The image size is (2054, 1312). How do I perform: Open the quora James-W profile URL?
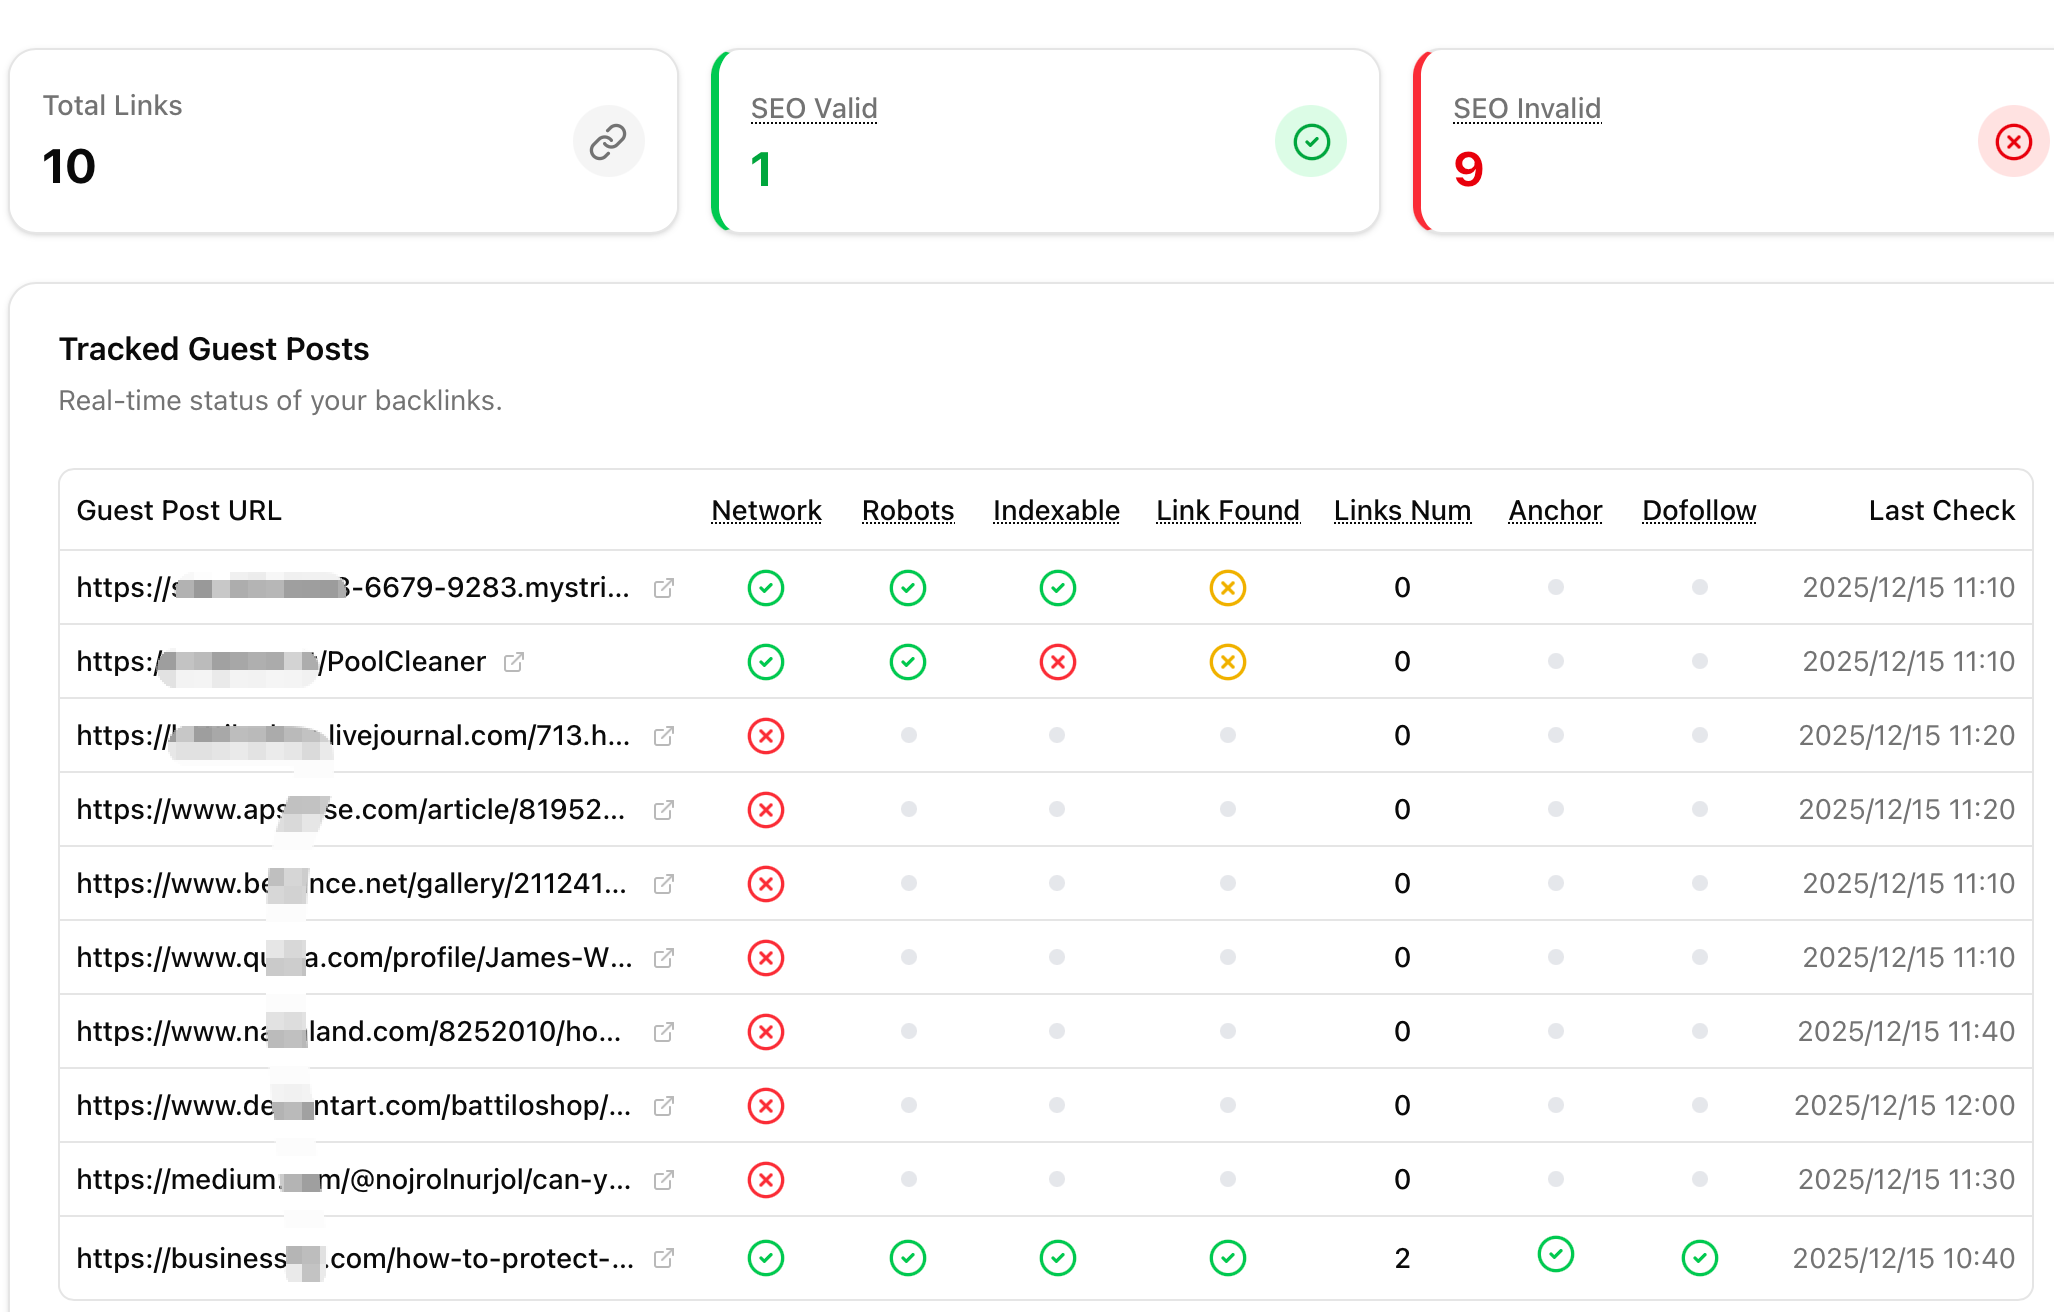point(354,958)
